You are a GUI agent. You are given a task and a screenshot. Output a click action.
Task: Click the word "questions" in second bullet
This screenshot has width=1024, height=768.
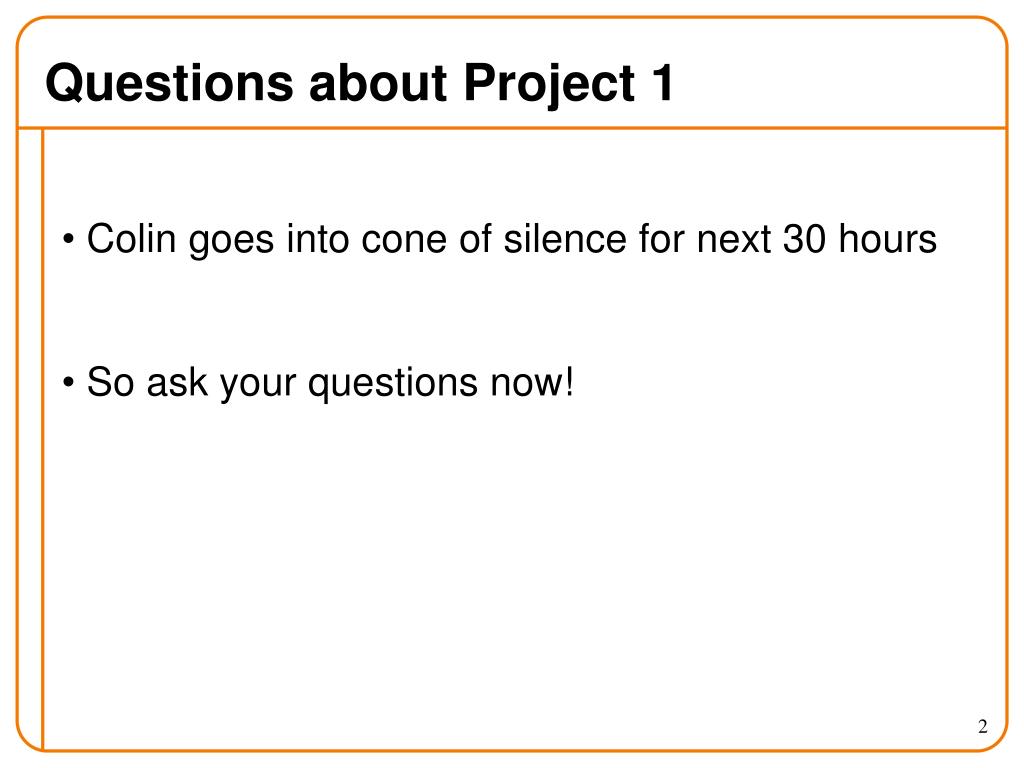(392, 385)
